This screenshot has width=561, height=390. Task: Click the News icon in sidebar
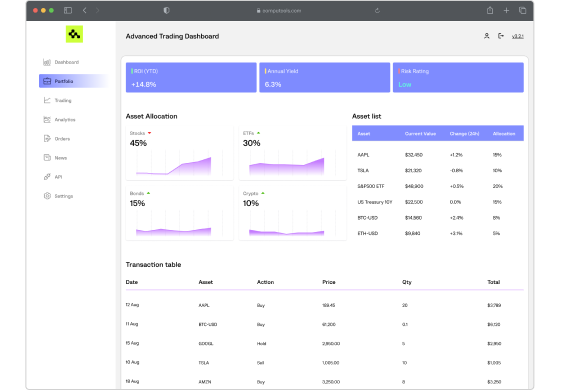[x=47, y=158]
